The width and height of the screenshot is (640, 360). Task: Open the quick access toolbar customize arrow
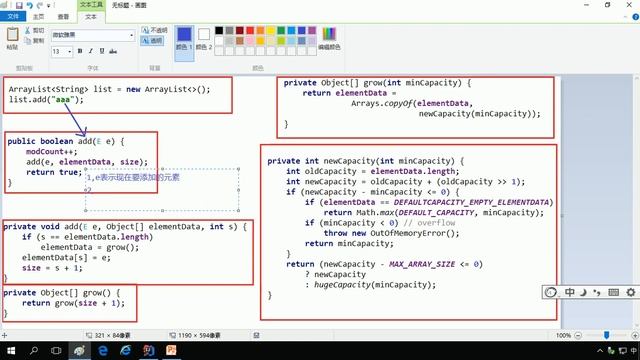pos(49,6)
